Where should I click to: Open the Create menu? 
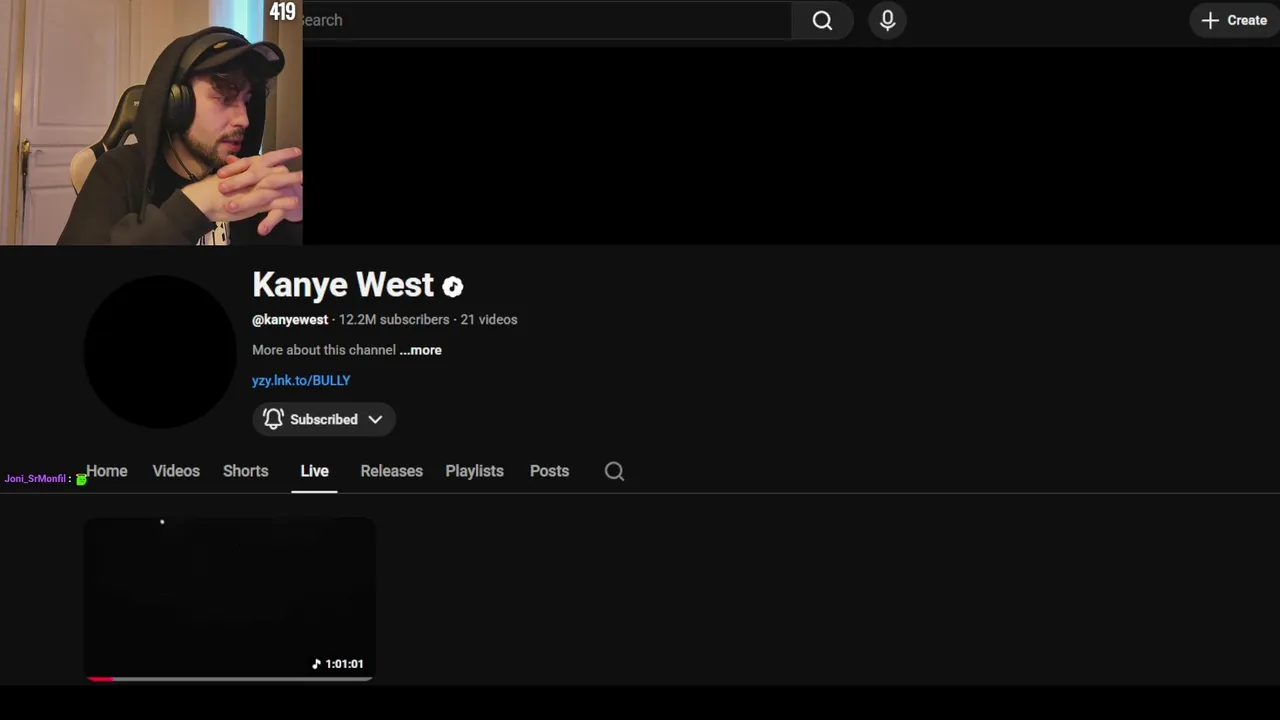[1234, 20]
